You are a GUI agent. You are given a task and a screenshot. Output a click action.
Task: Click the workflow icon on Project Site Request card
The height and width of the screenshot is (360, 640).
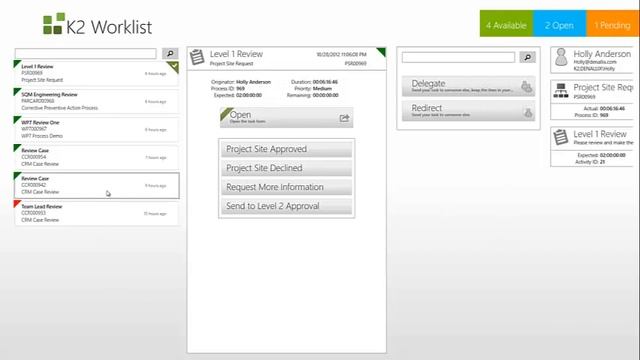[x=561, y=91]
